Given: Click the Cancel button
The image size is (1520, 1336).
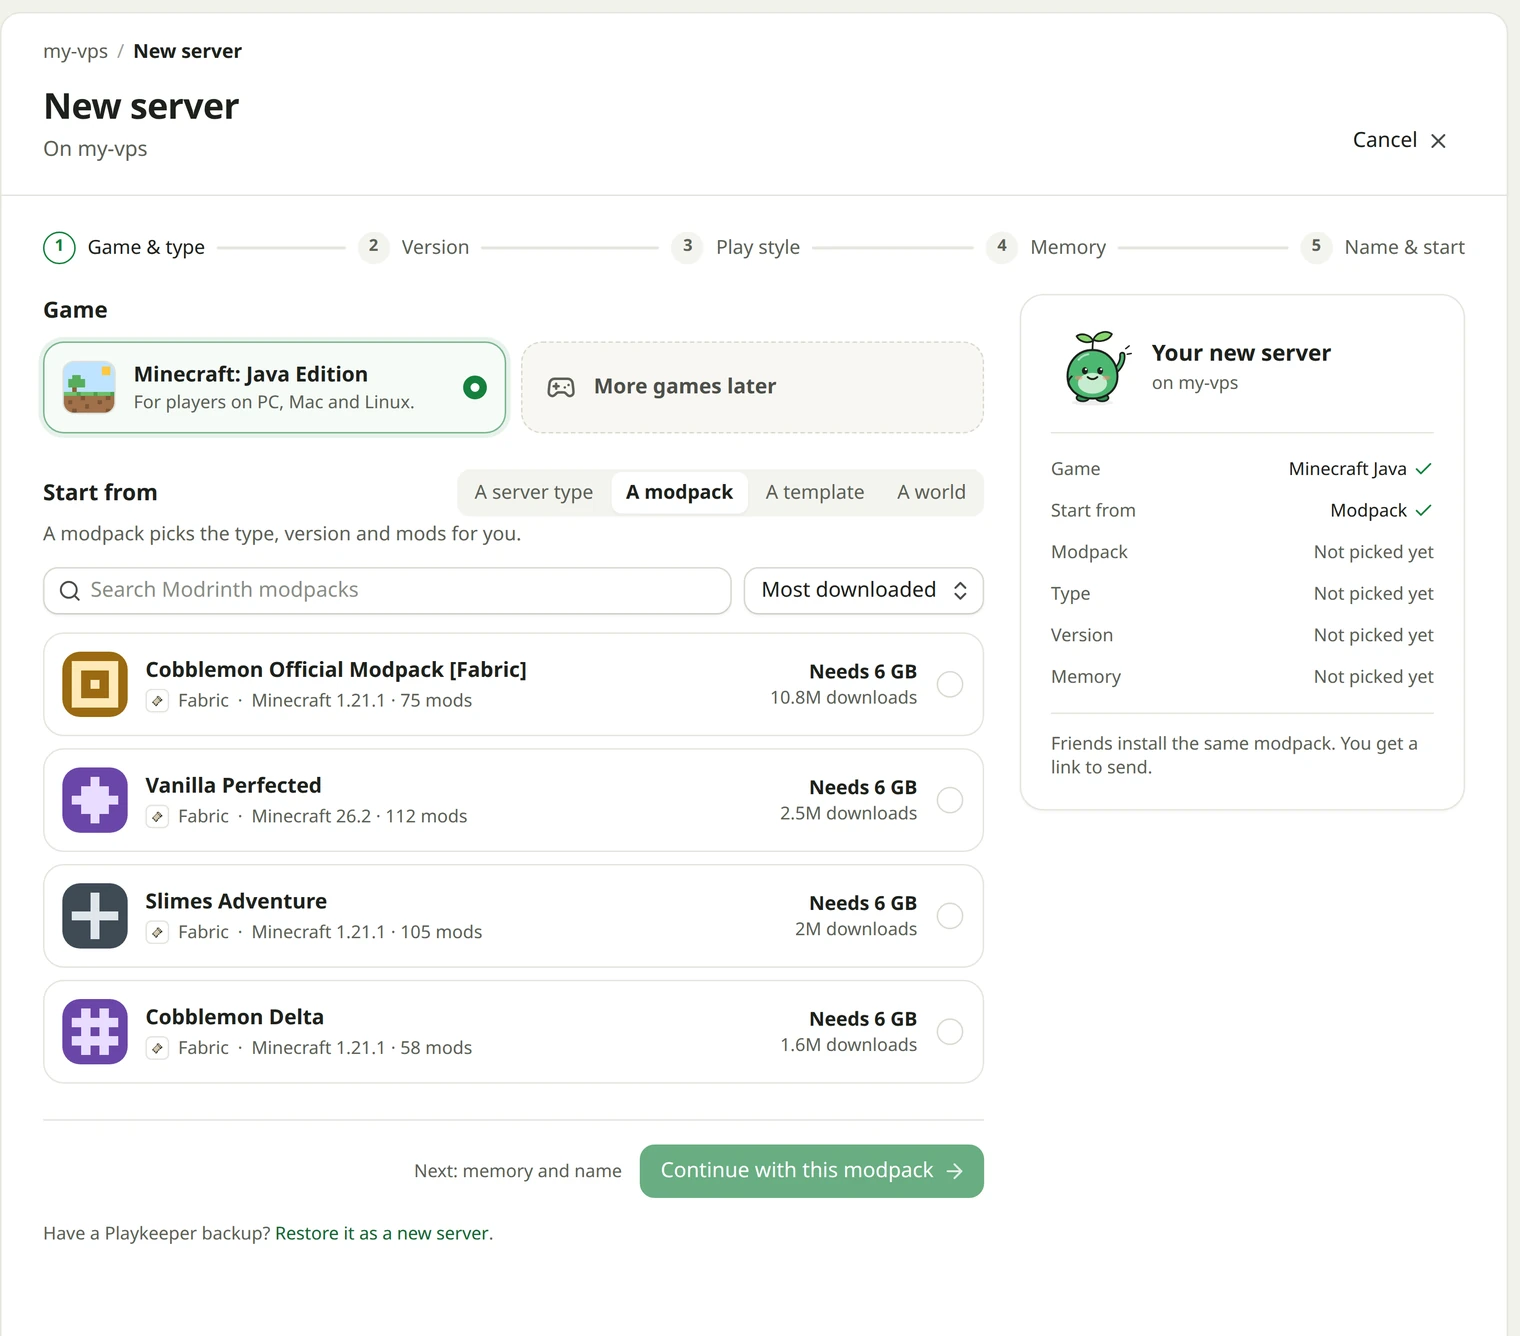Looking at the screenshot, I should (1399, 141).
